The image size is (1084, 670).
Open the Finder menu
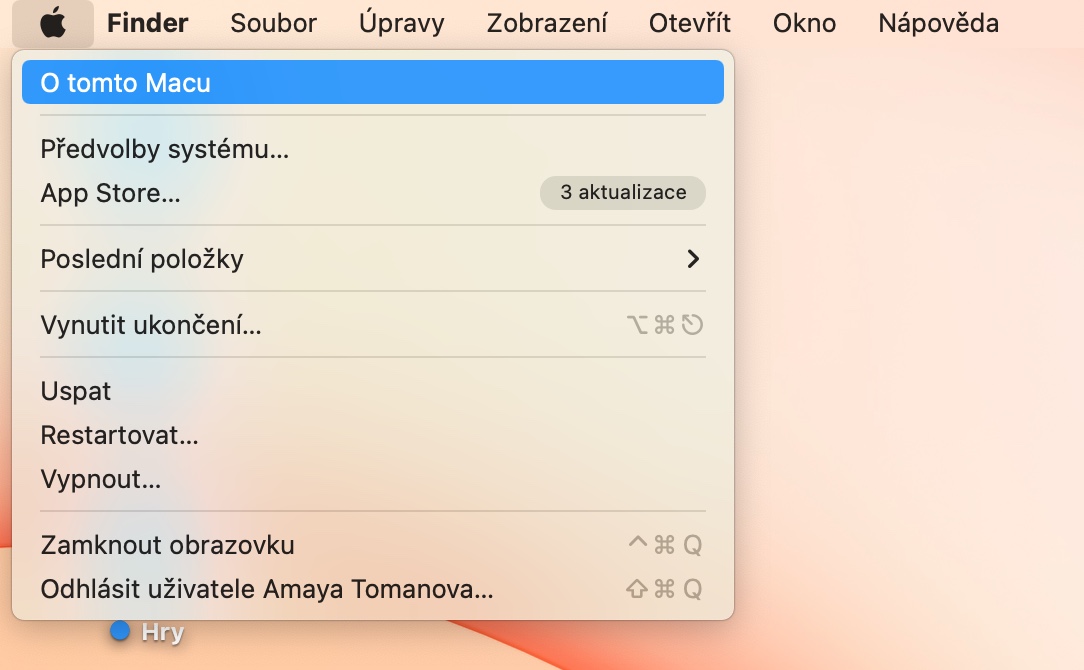click(x=147, y=24)
